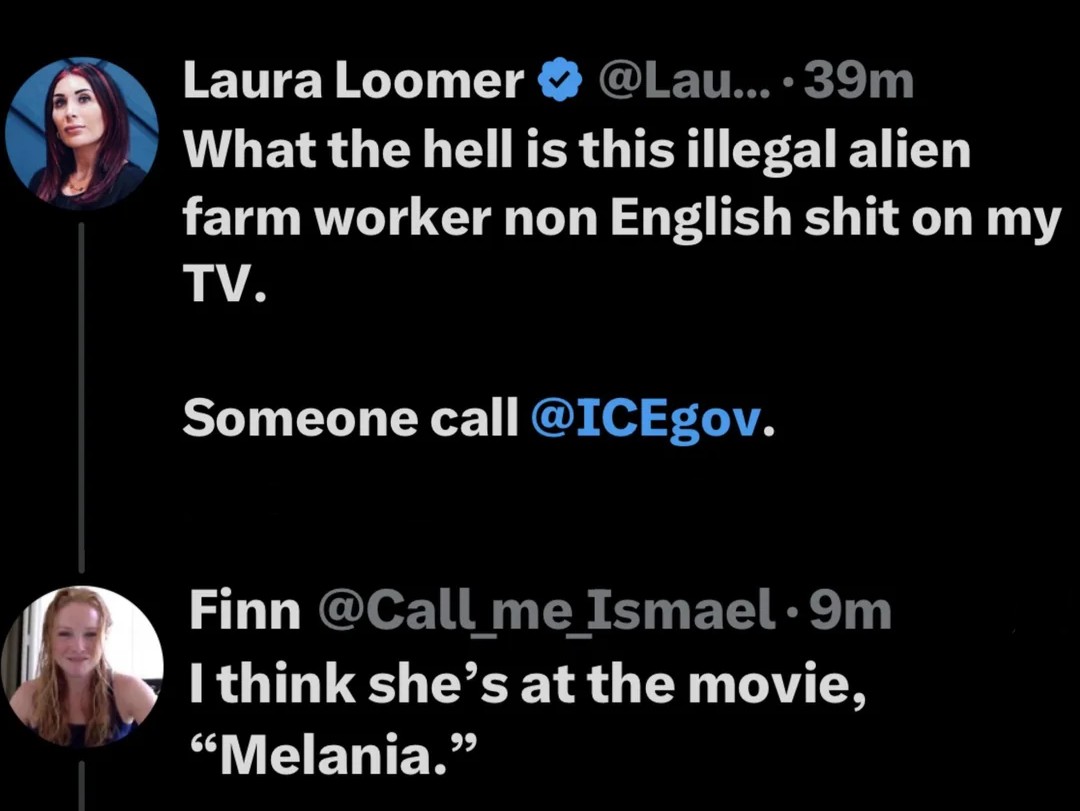Click the "TV." word in the tweet
Image resolution: width=1080 pixels, height=811 pixels.
(x=224, y=287)
